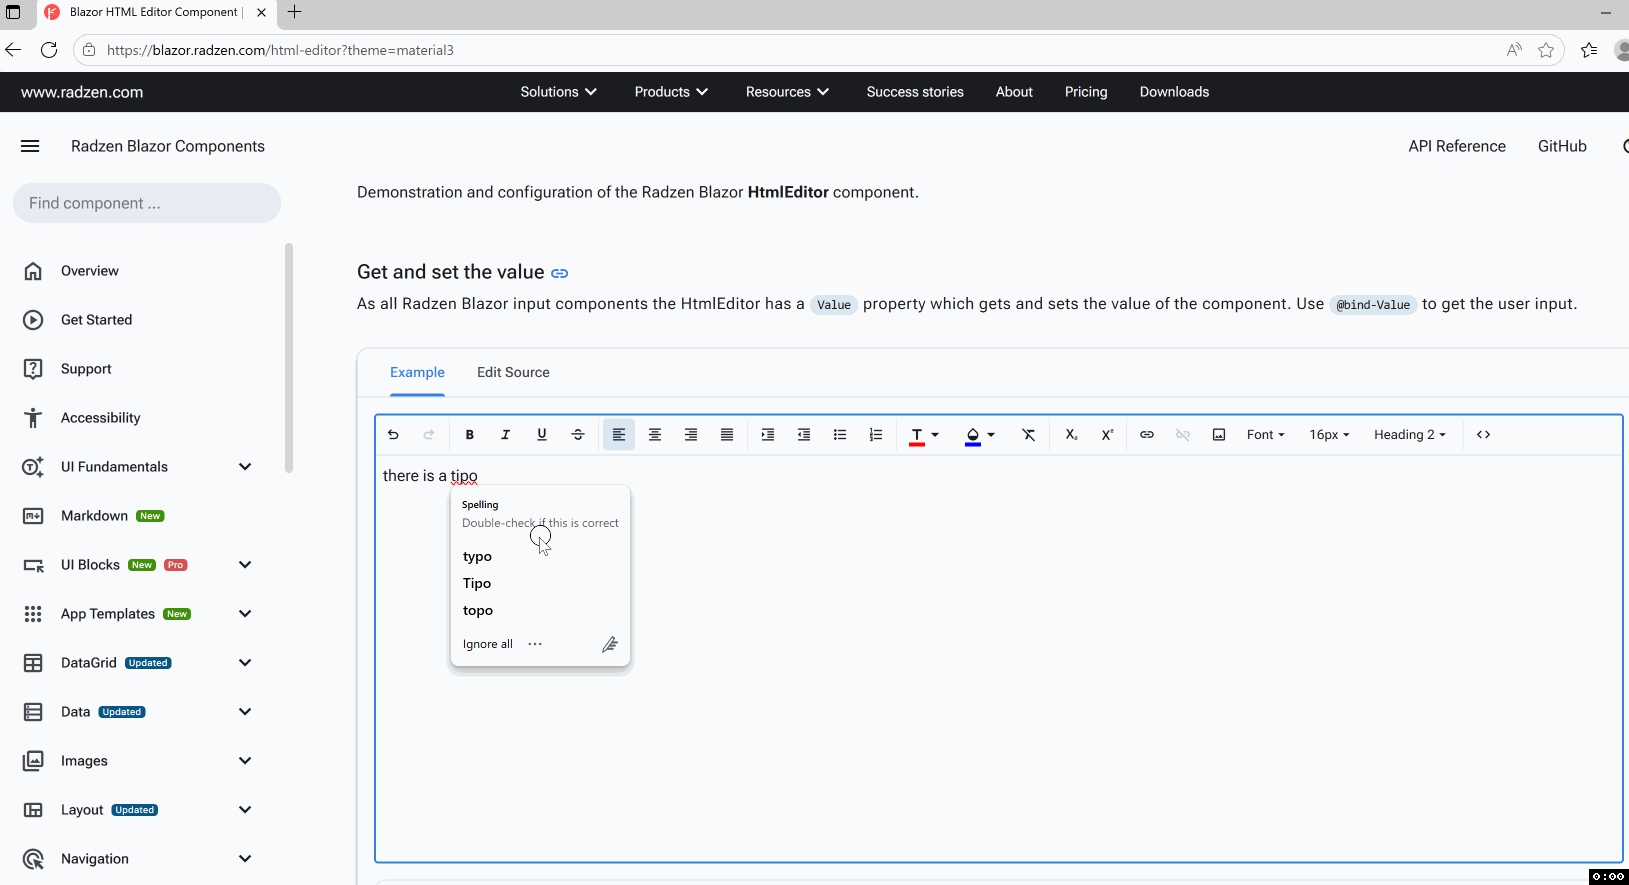Image resolution: width=1629 pixels, height=885 pixels.
Task: Open API Reference link
Action: point(1457,146)
